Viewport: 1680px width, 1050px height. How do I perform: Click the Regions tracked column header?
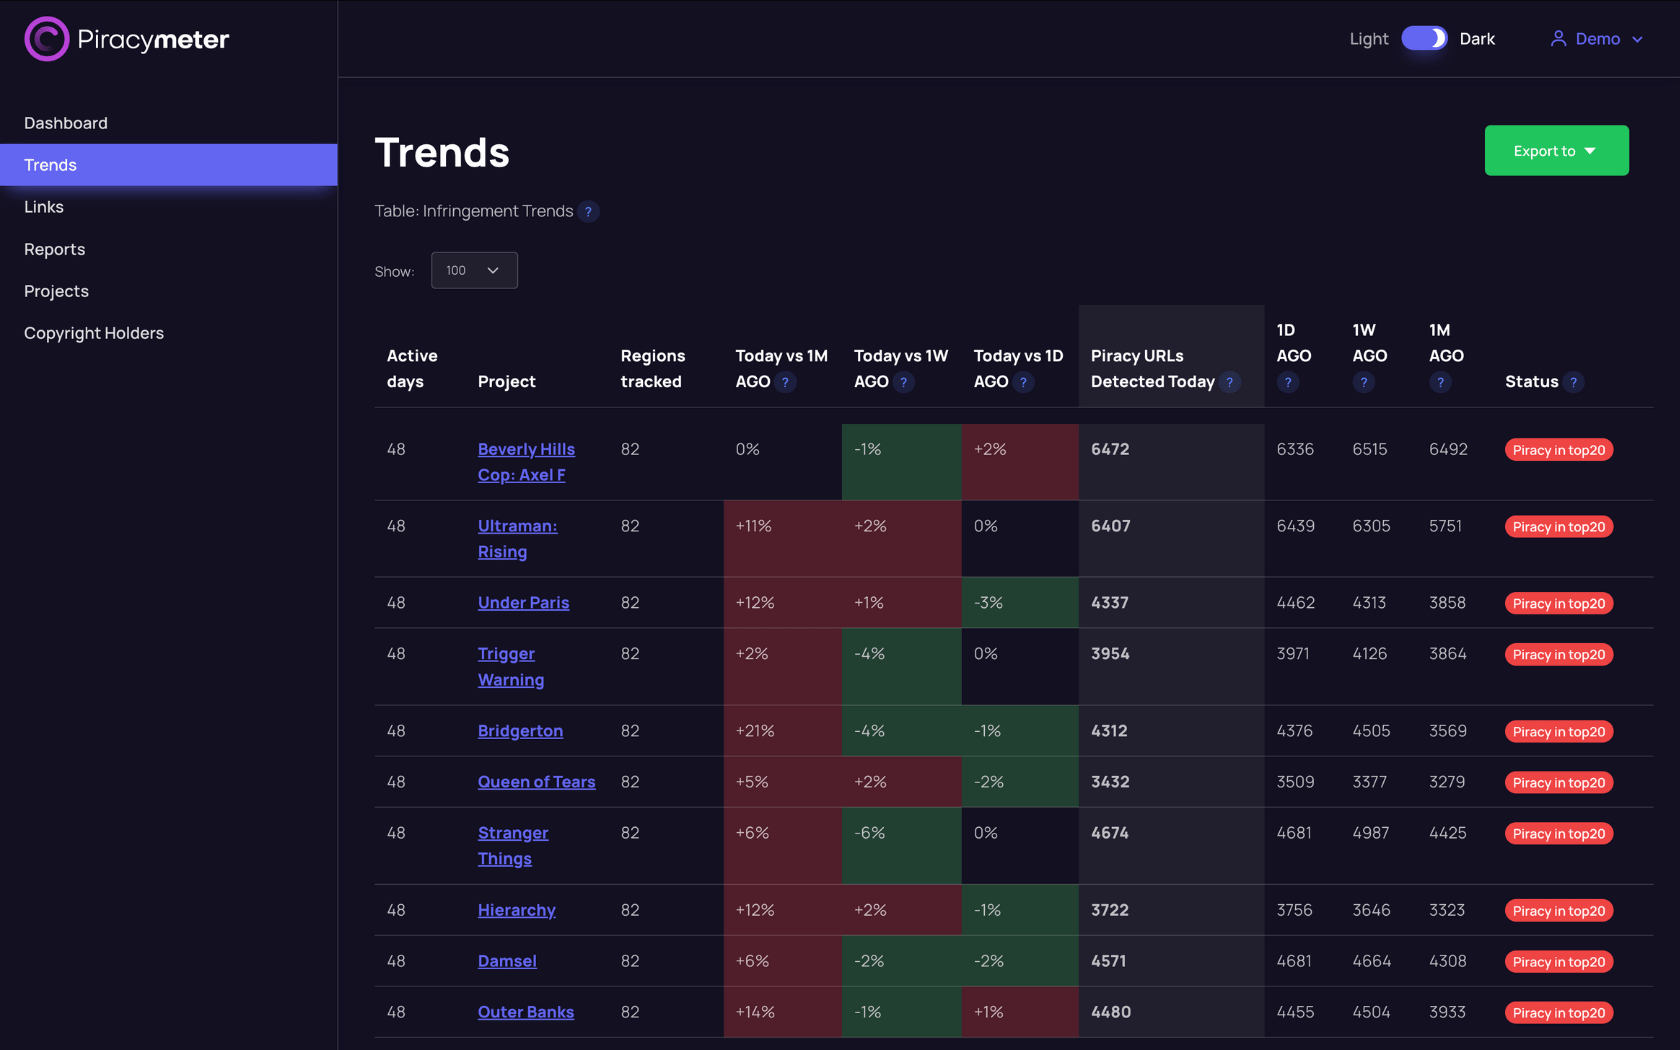[653, 369]
